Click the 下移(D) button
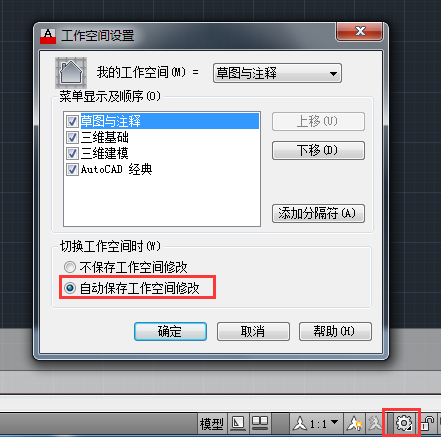441x437 pixels. pos(318,150)
